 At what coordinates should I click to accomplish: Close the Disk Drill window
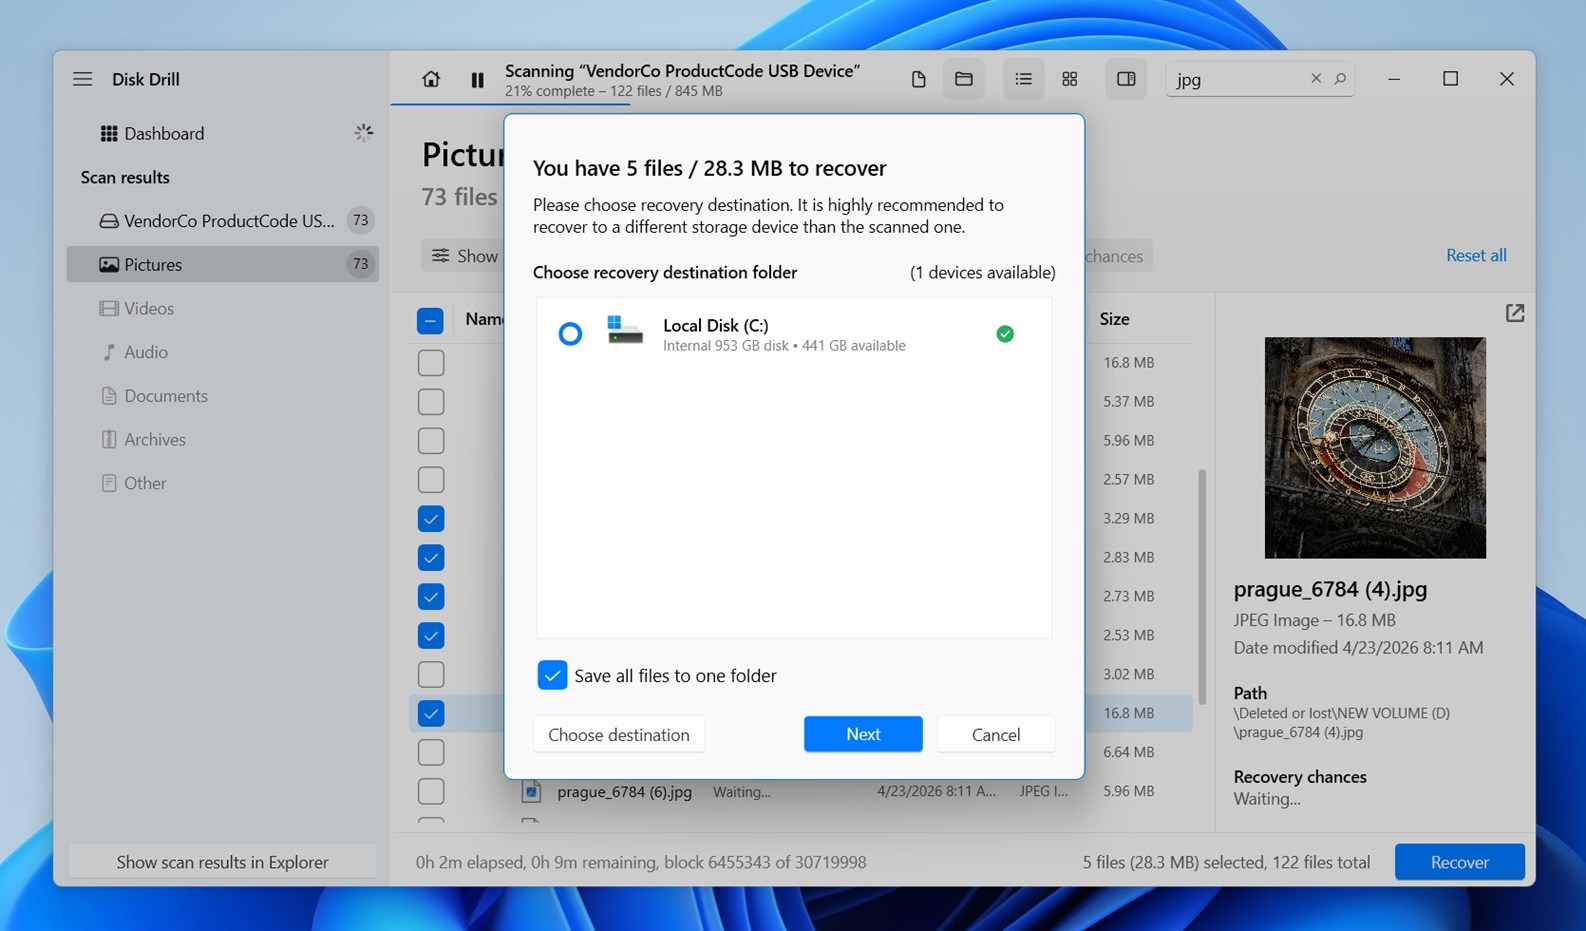pos(1506,79)
